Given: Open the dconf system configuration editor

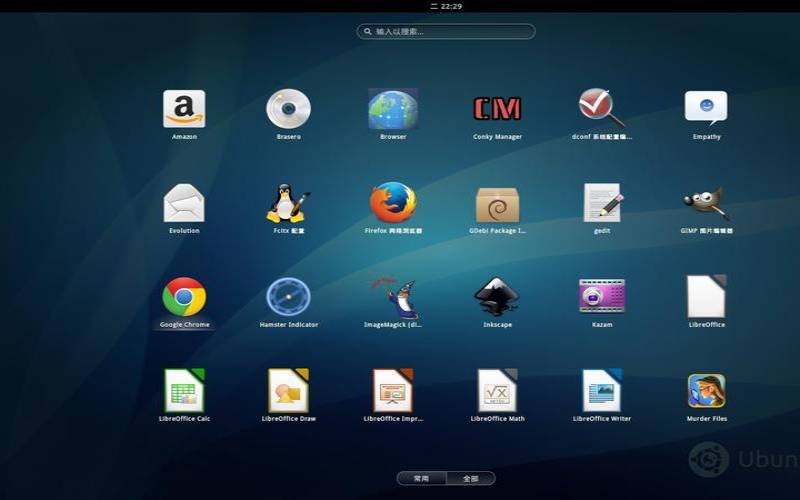Looking at the screenshot, I should (602, 108).
